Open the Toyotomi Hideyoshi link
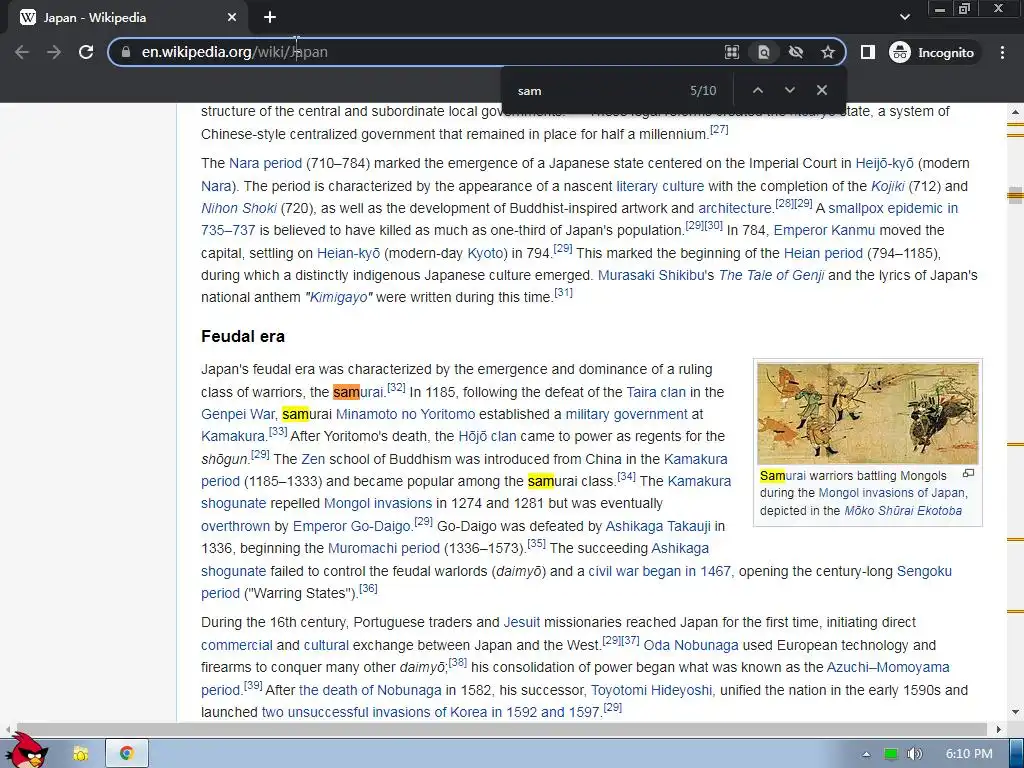 pos(651,690)
